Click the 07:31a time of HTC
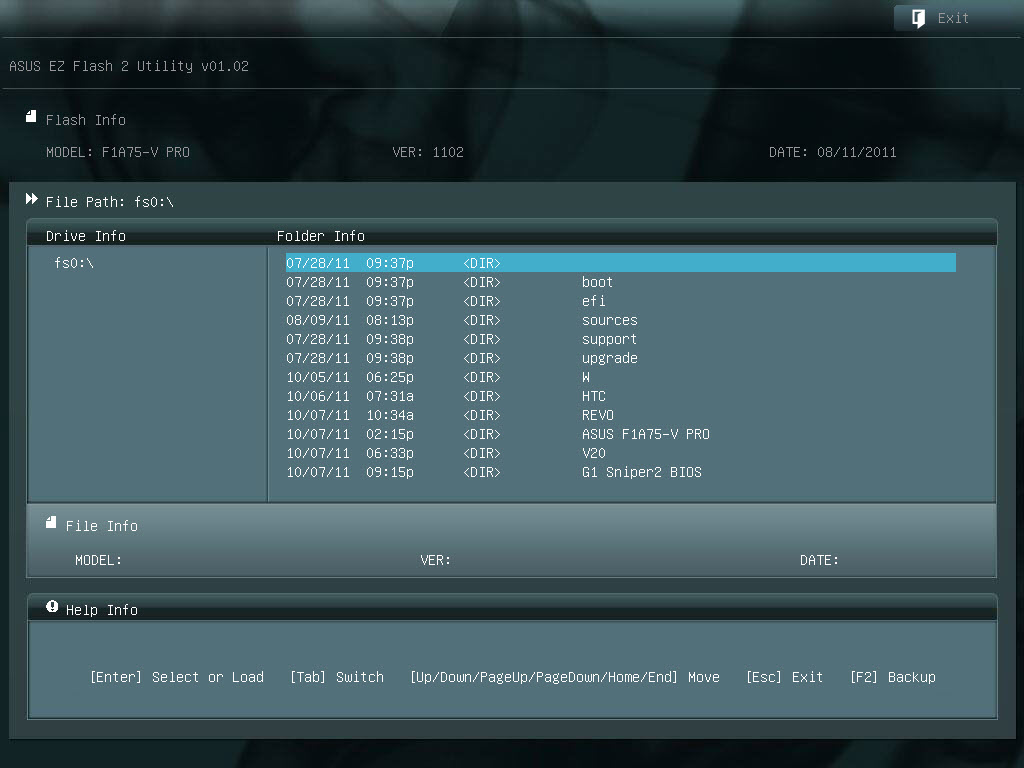The image size is (1024, 768). (390, 396)
